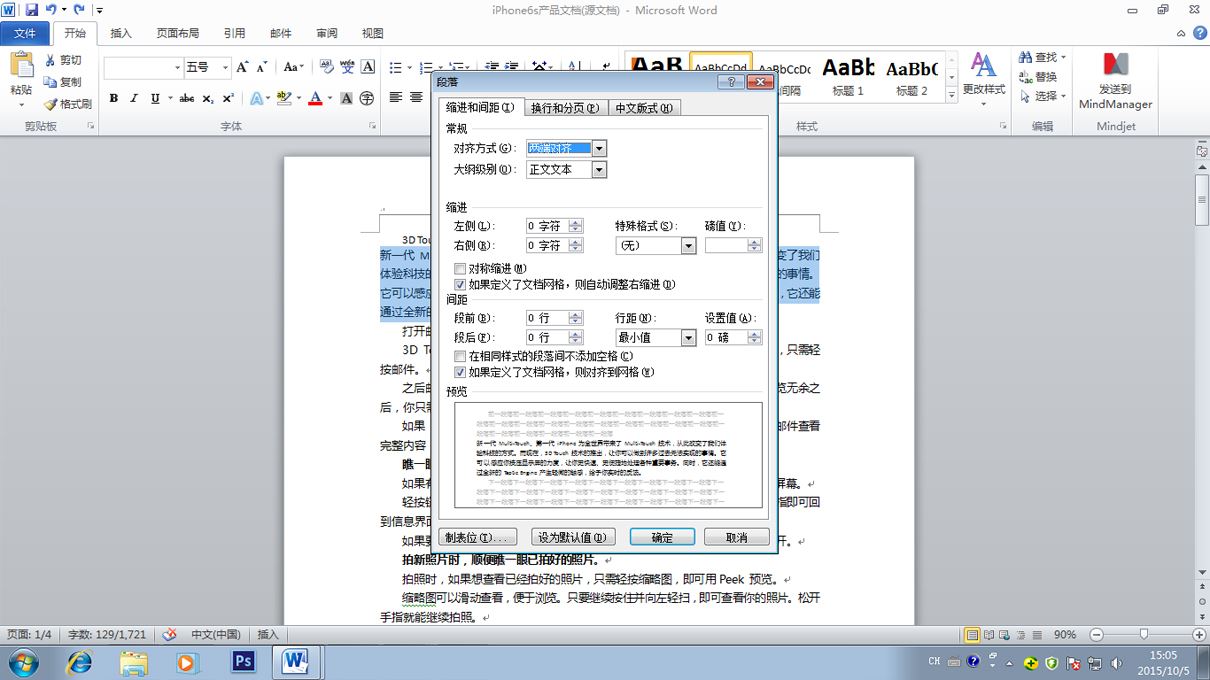Select the Format Painter (格式刷) brush
The image size is (1210, 680).
tap(50, 104)
